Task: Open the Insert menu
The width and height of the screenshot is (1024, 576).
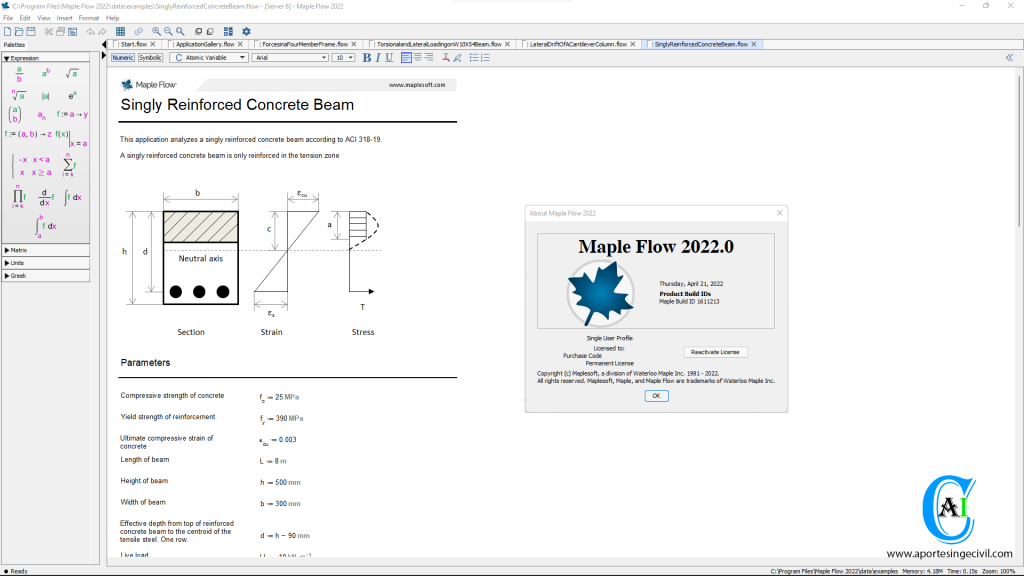Action: [64, 17]
